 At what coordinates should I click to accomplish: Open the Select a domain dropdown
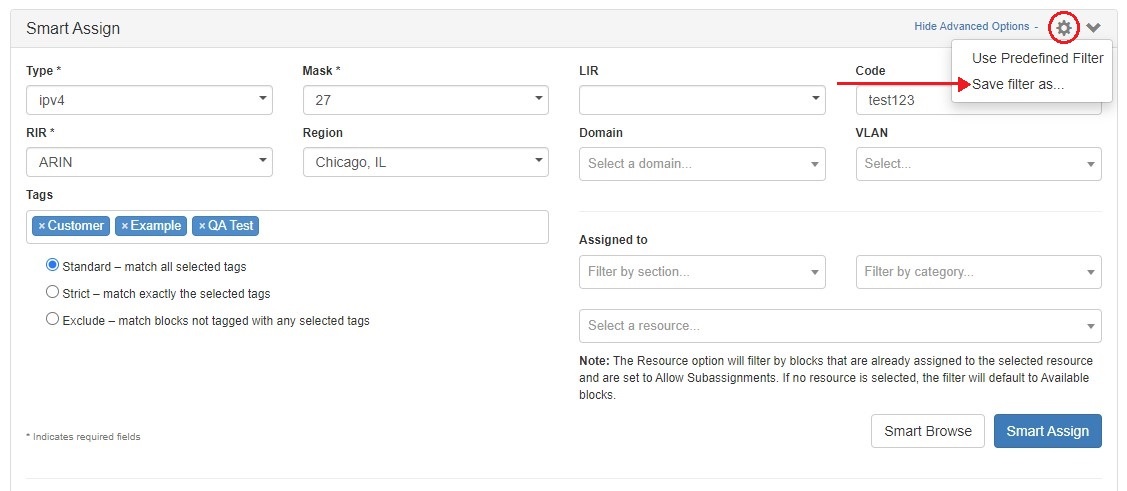coord(702,164)
